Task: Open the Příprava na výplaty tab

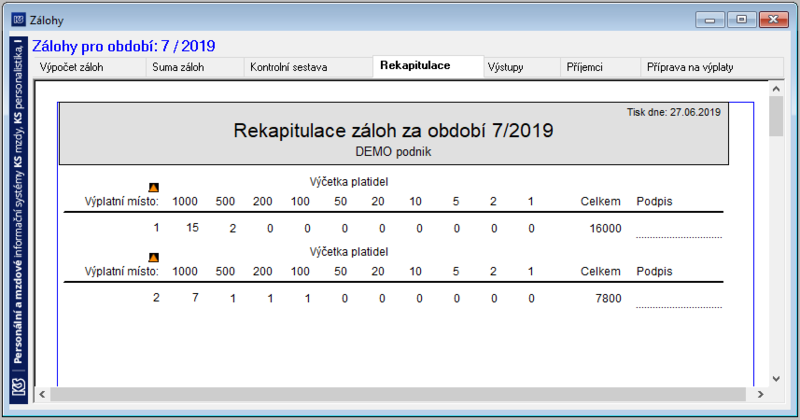Action: [x=711, y=67]
